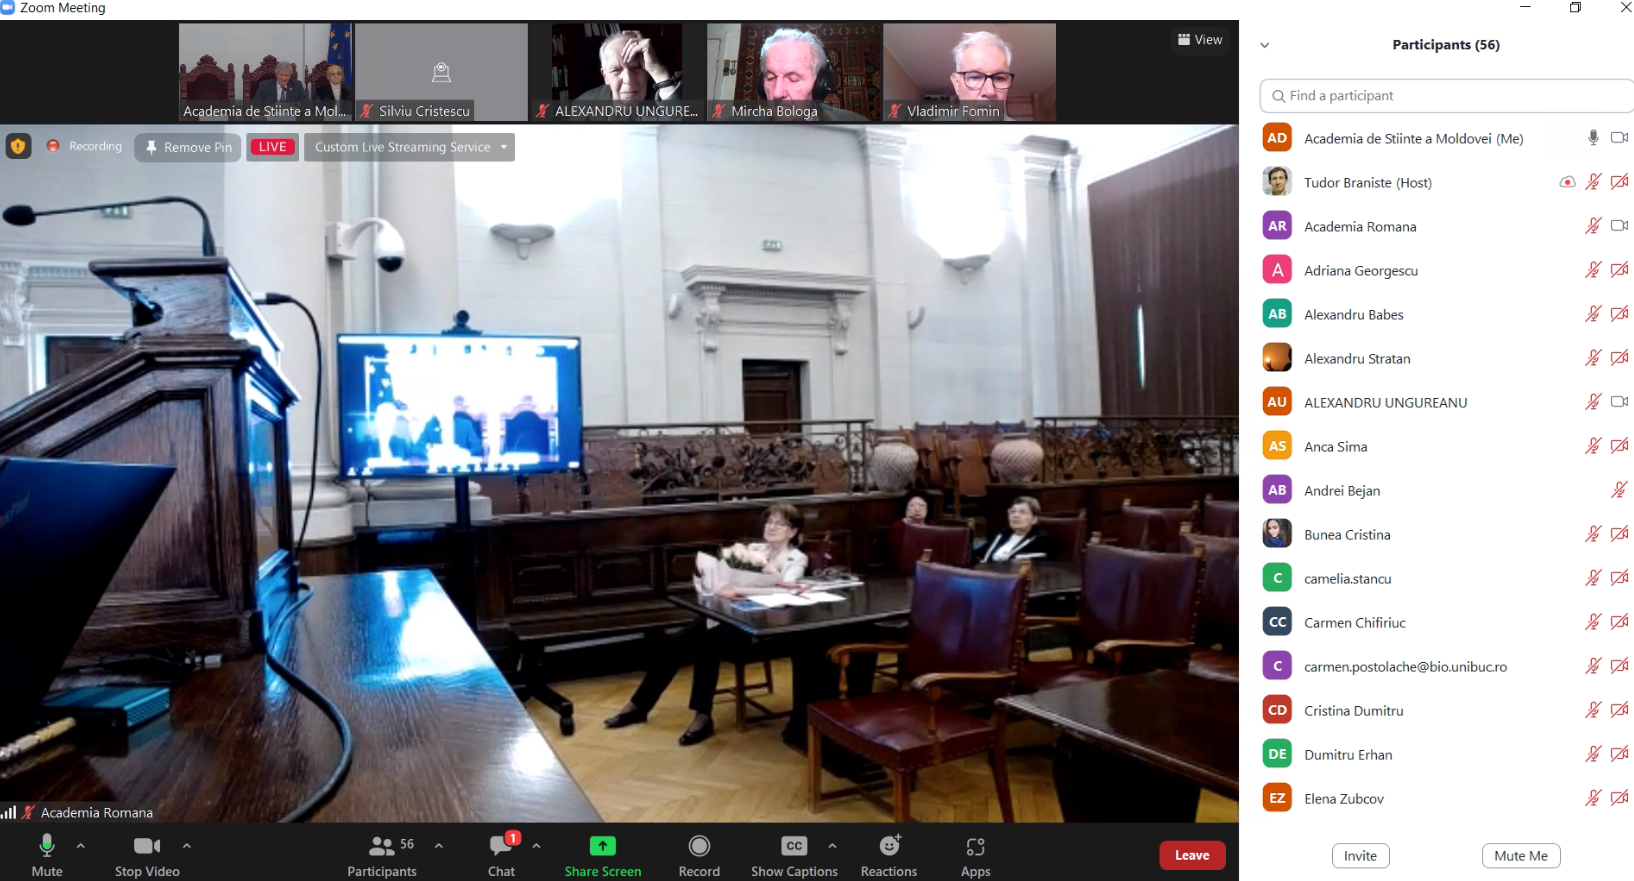This screenshot has height=881, width=1634.
Task: Focus the Find a participant search field
Action: pos(1447,96)
